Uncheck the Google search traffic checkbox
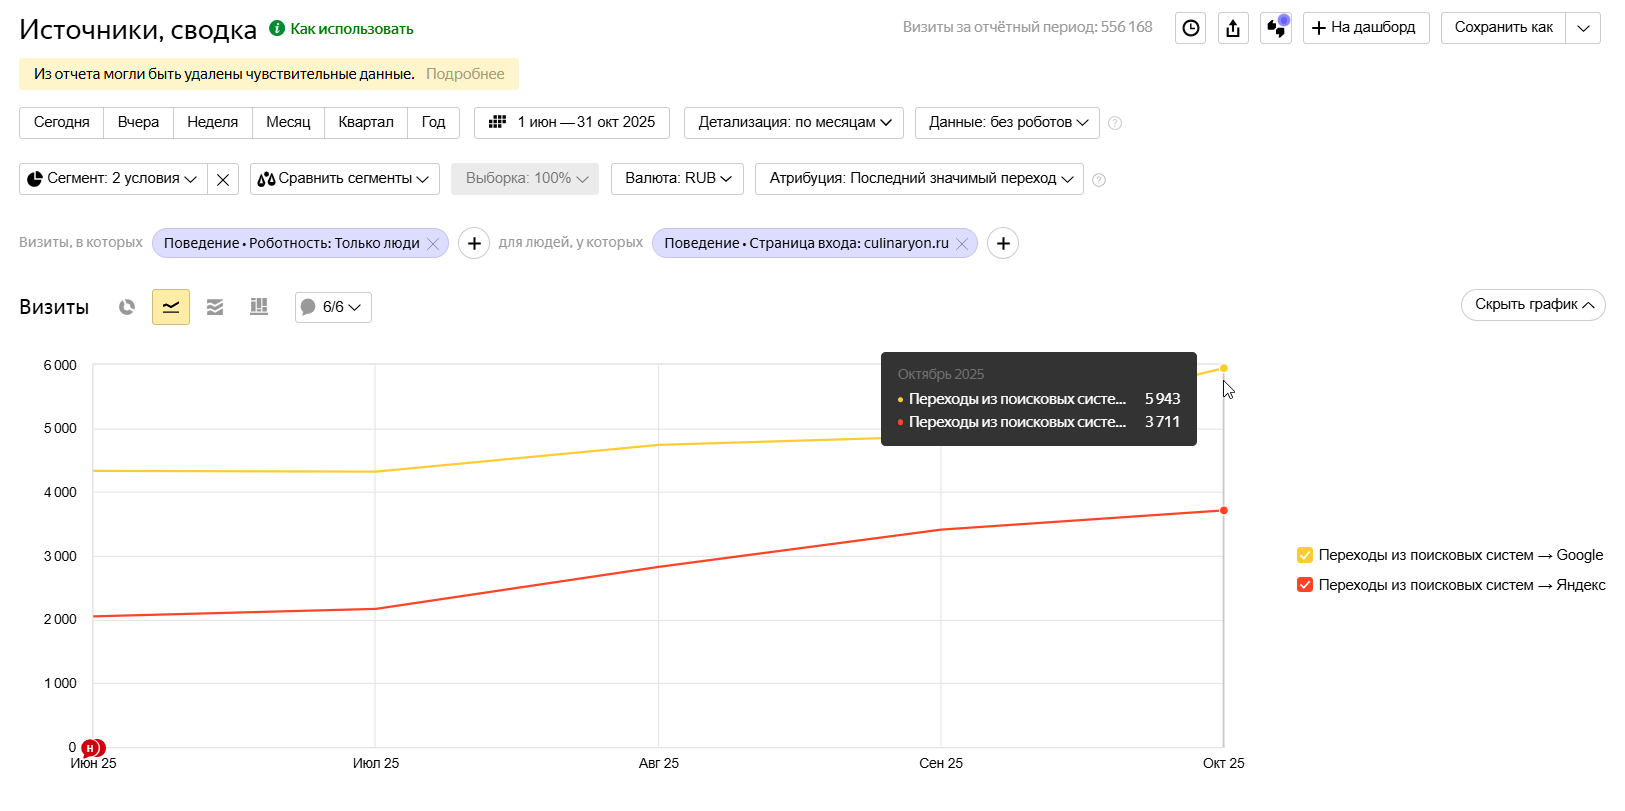1625x811 pixels. (1305, 555)
